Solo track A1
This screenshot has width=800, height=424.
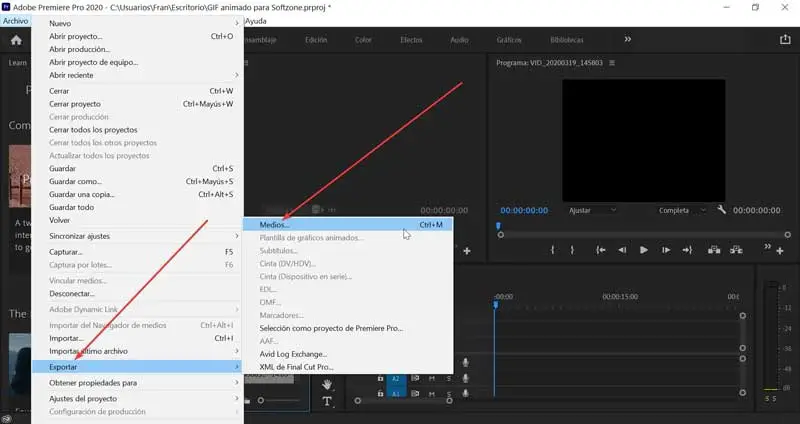tap(449, 394)
